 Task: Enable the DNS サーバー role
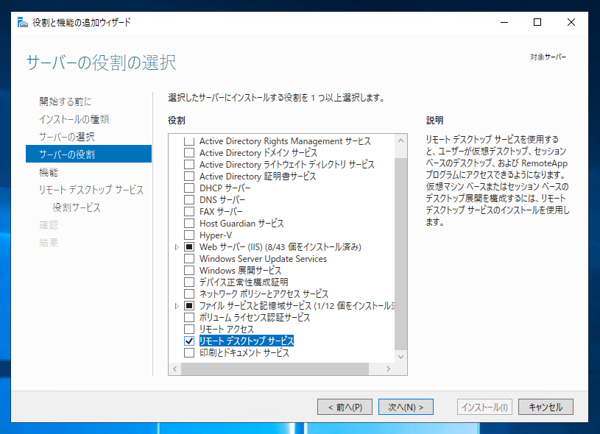click(x=189, y=200)
